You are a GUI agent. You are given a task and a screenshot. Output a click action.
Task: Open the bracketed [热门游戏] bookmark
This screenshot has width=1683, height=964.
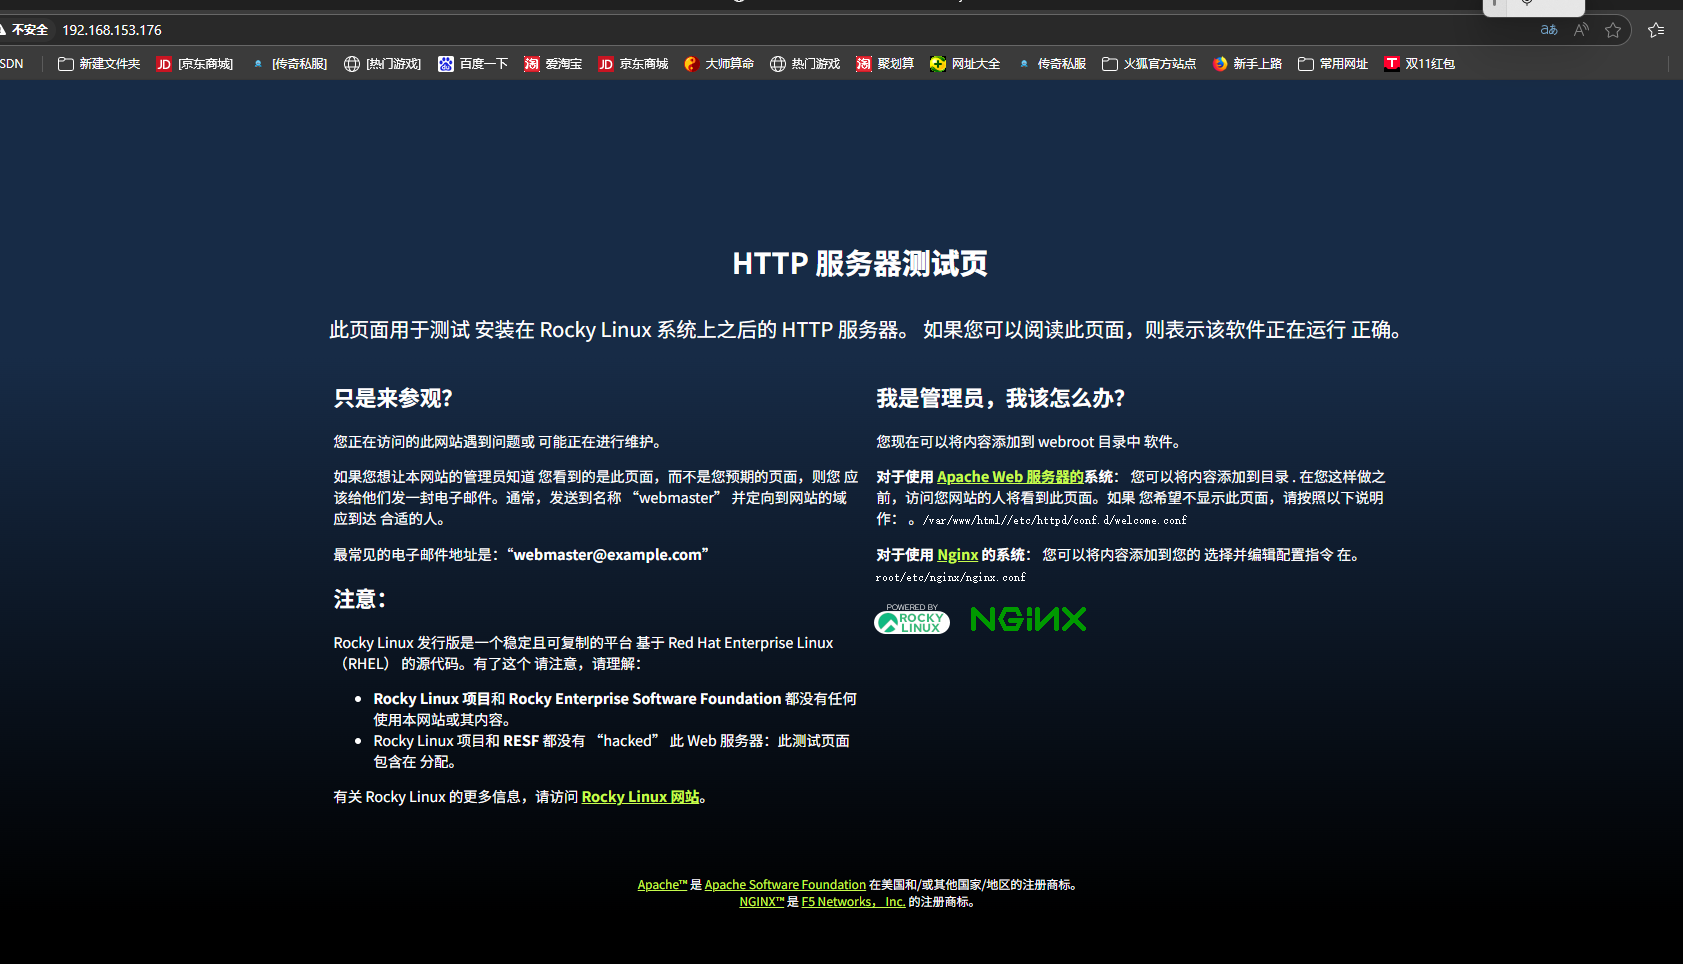pos(383,64)
